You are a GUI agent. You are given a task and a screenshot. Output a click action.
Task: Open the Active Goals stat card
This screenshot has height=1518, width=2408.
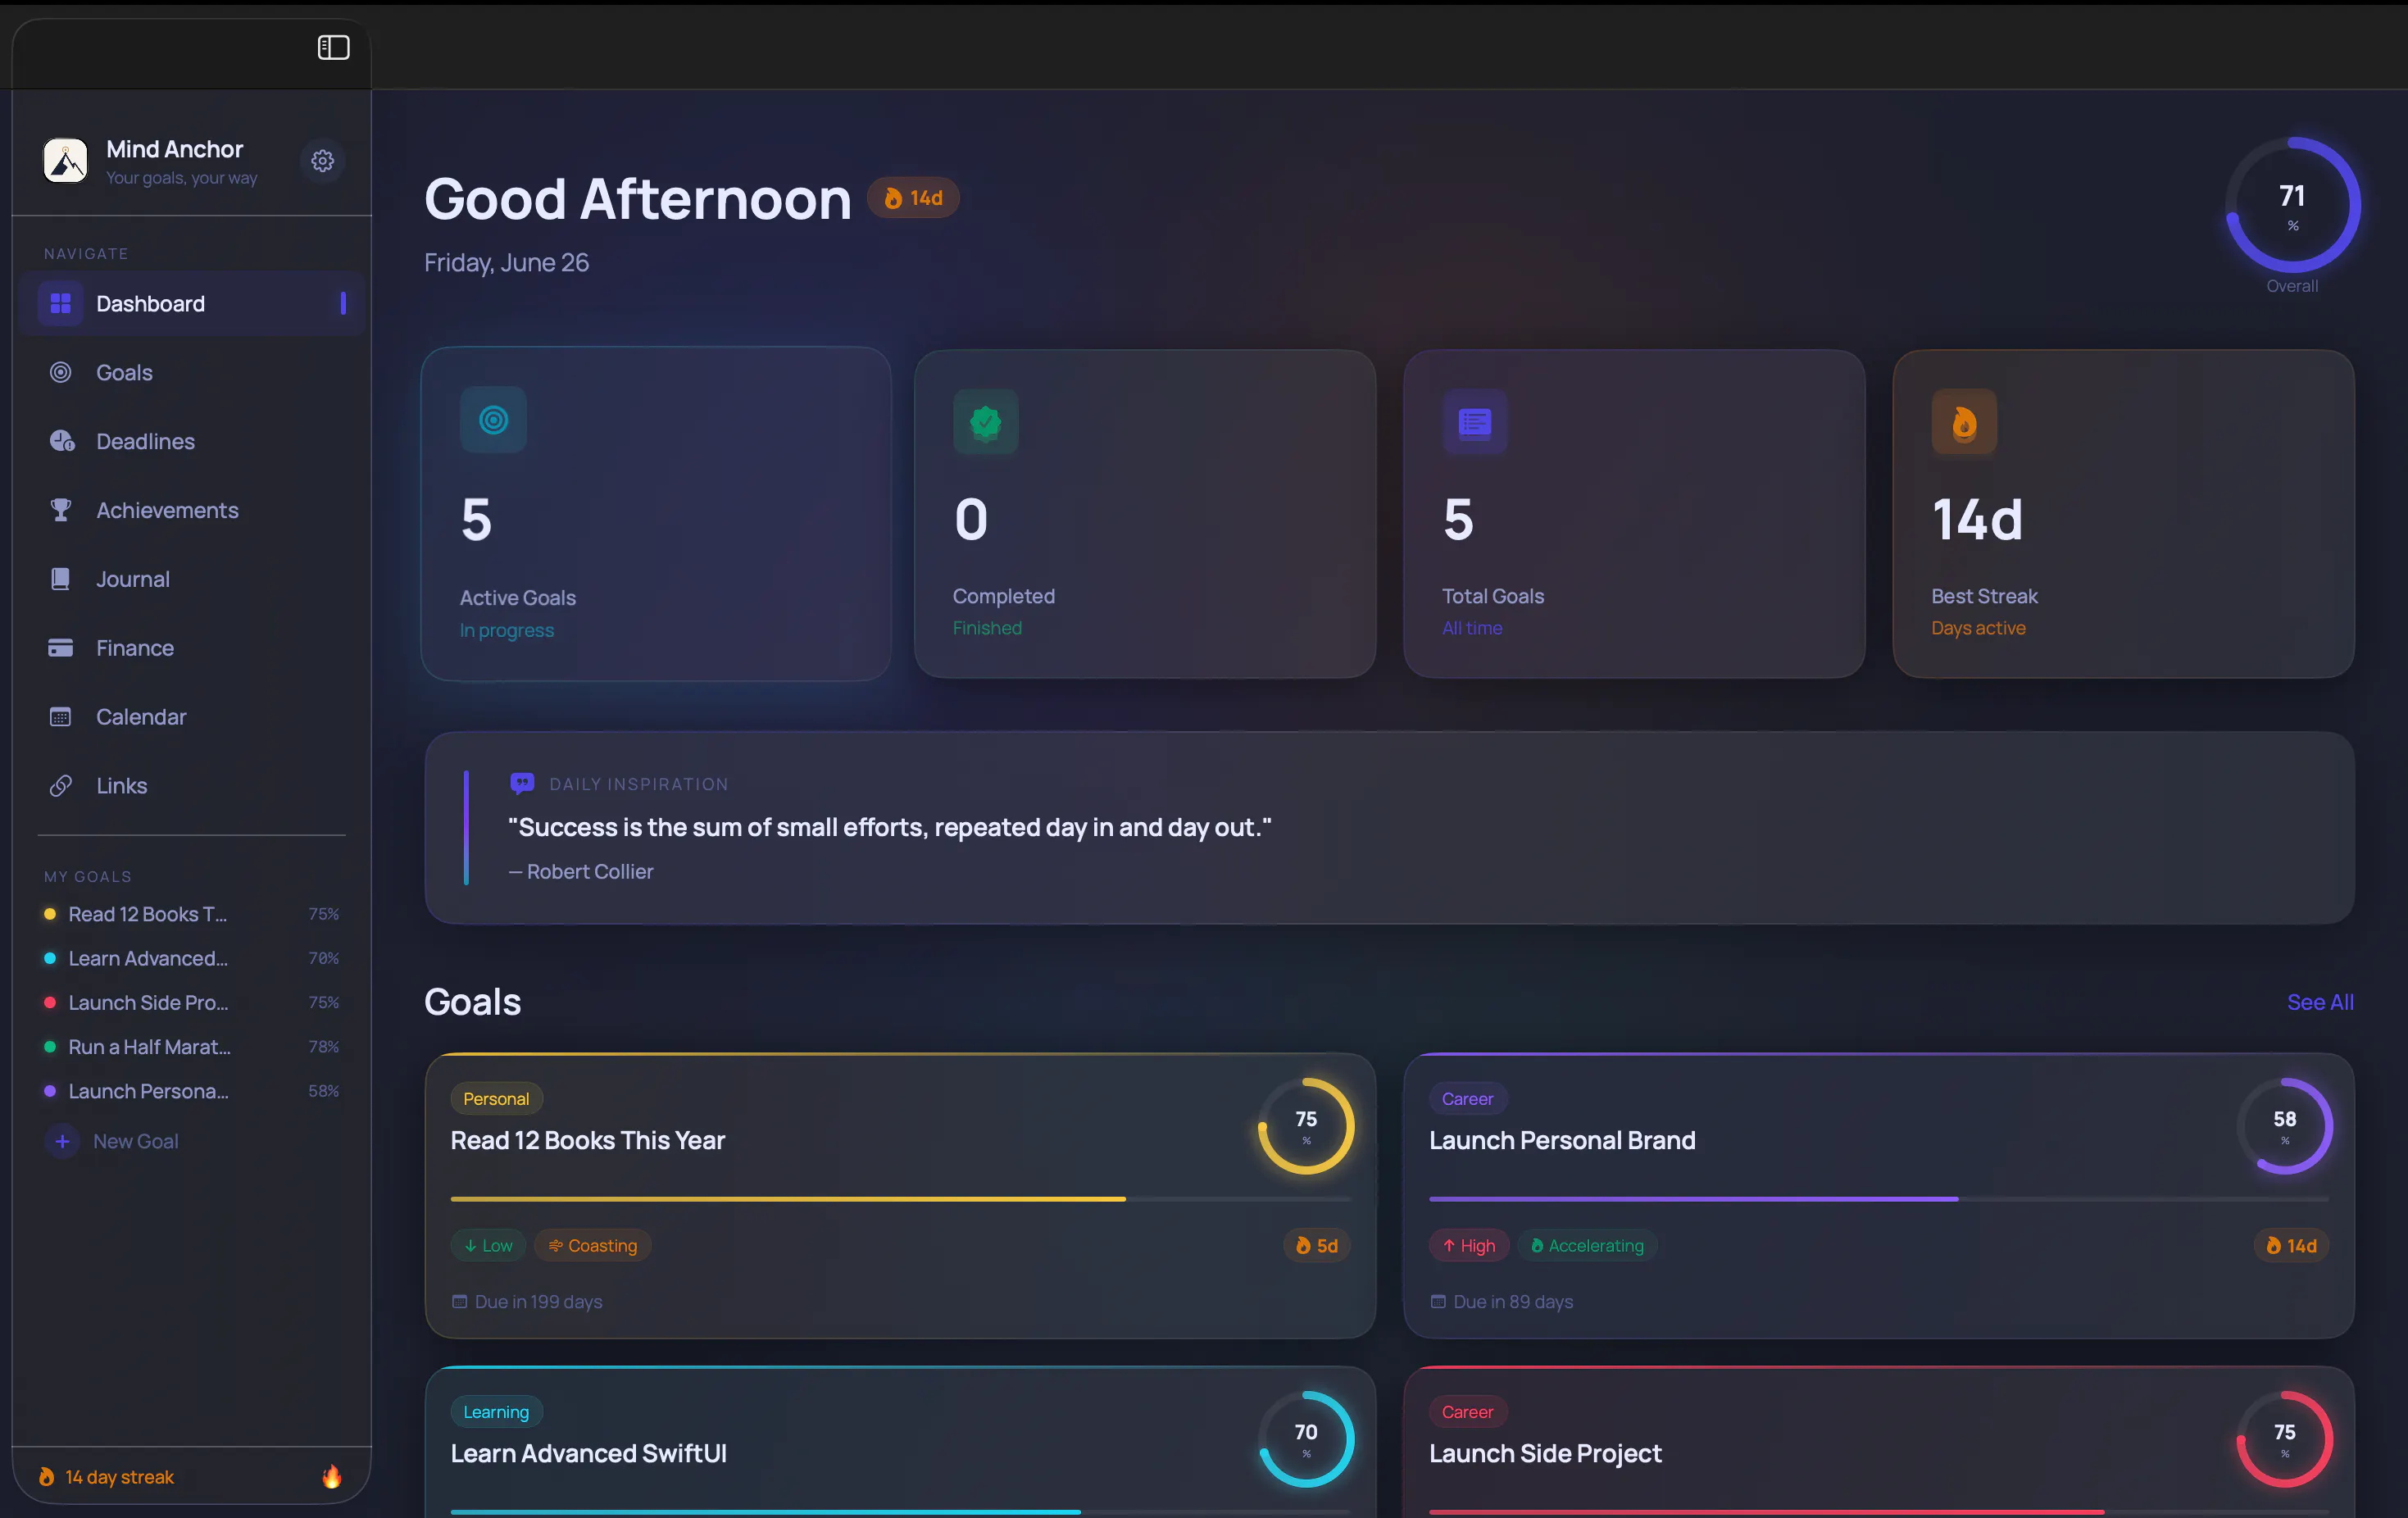click(656, 514)
